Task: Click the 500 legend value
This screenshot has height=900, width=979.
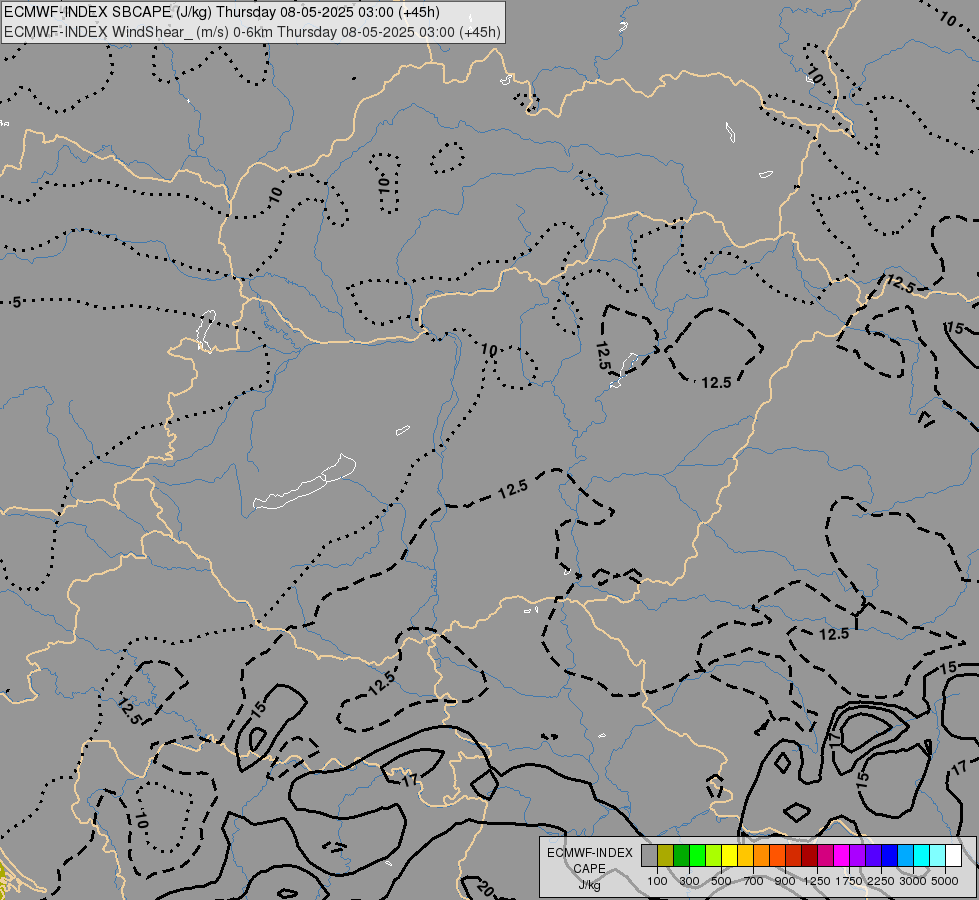Action: click(x=721, y=881)
